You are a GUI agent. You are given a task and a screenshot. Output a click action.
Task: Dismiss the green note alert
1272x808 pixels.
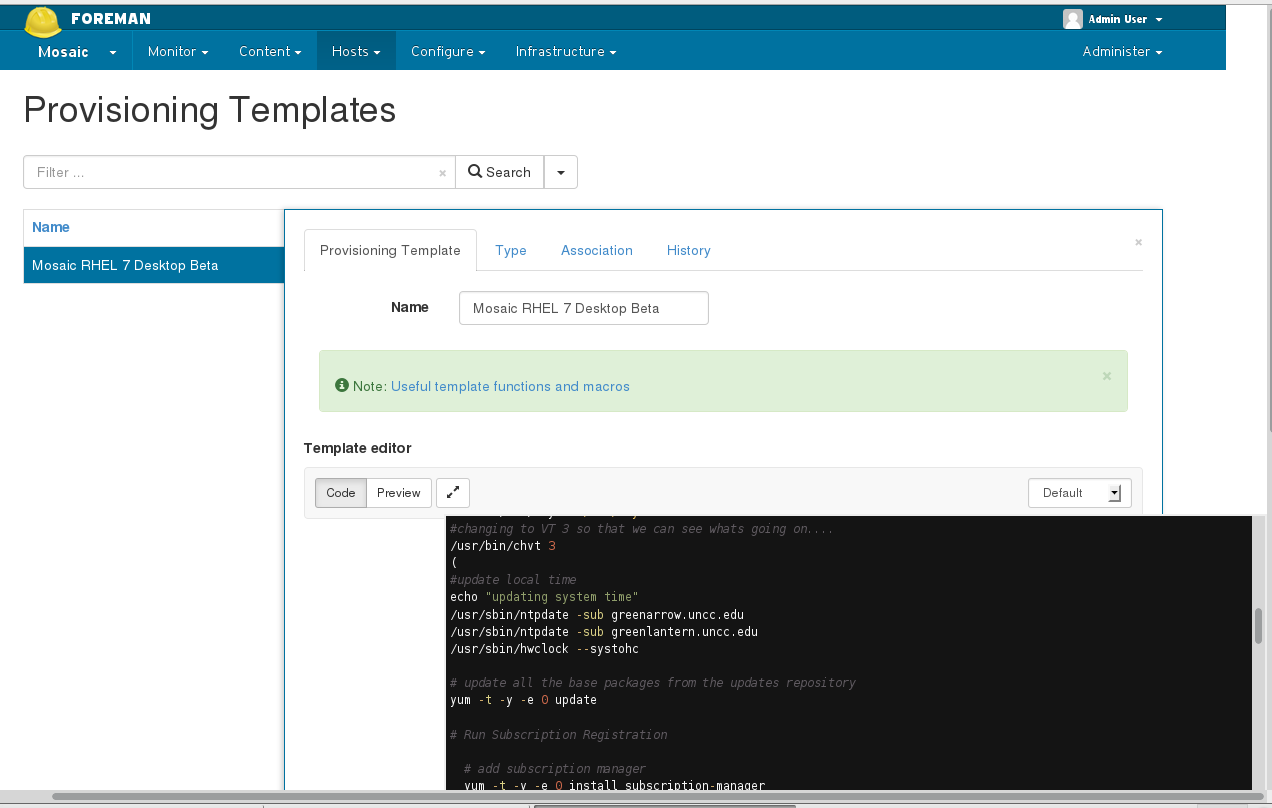[x=1106, y=376]
